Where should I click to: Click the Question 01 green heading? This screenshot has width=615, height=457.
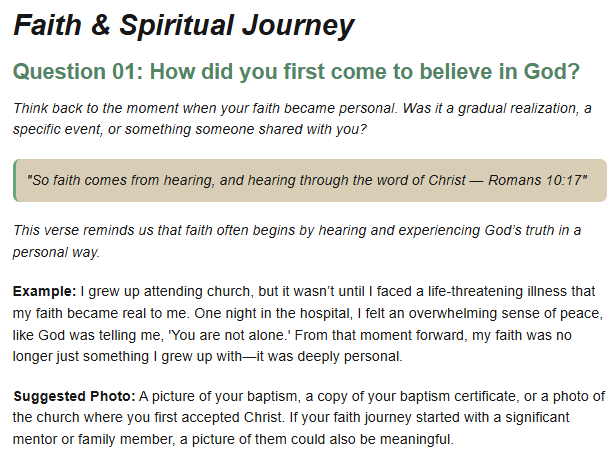pyautogui.click(x=296, y=72)
